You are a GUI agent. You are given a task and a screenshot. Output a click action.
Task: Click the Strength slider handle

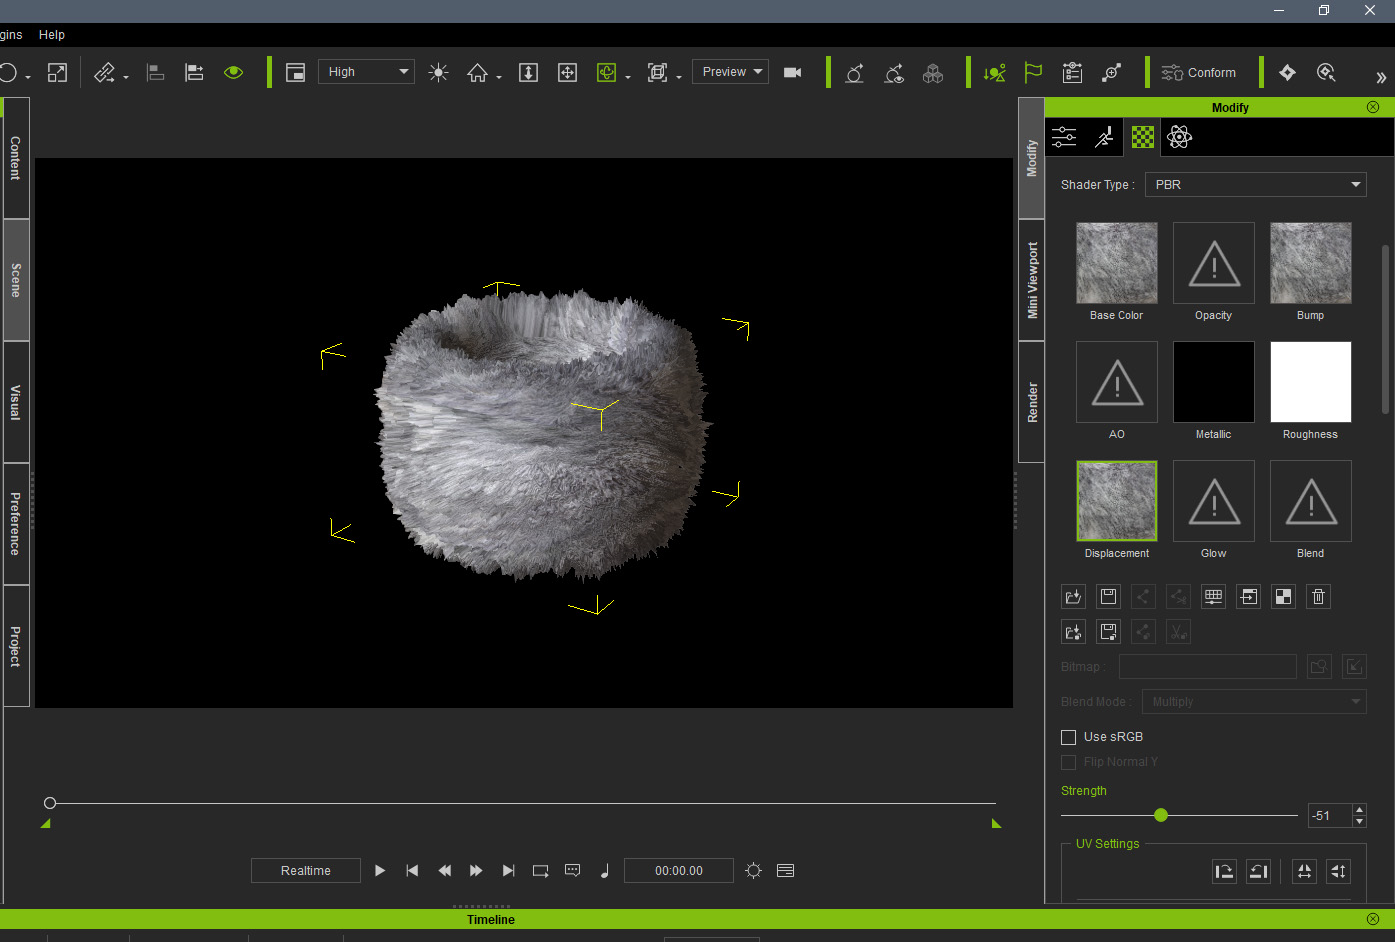tap(1160, 815)
